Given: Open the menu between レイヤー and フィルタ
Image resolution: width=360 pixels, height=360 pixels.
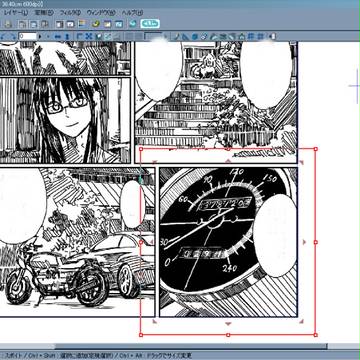Looking at the screenshot, I should [44, 13].
